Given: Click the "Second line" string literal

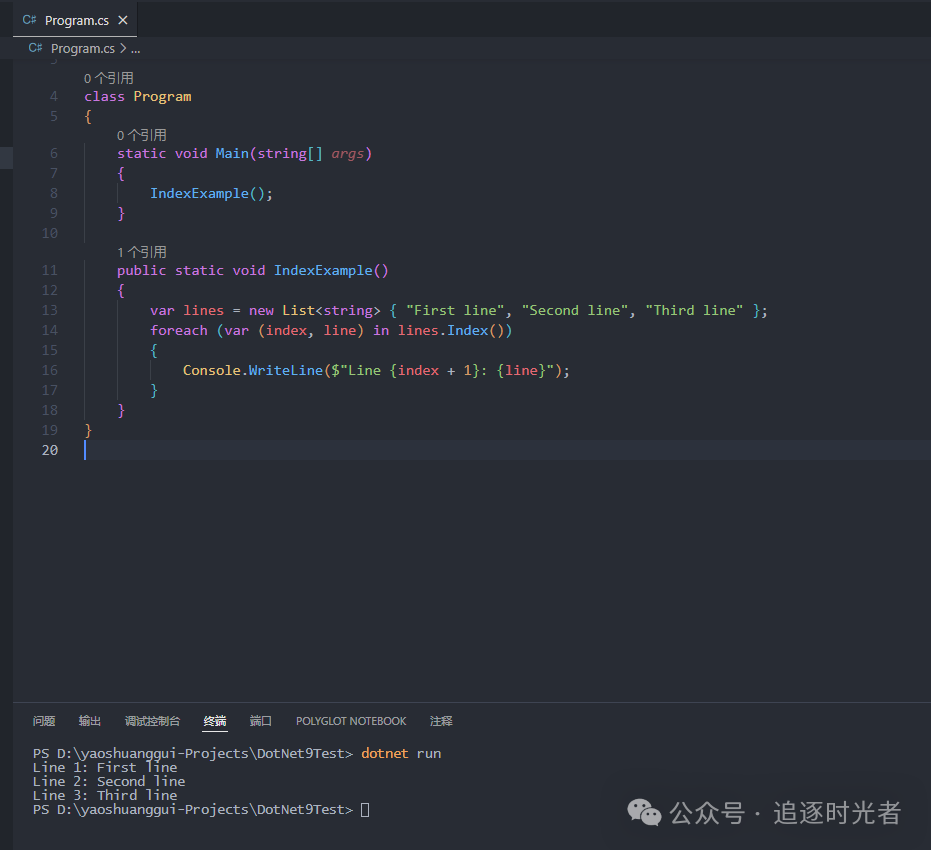Looking at the screenshot, I should pos(575,310).
